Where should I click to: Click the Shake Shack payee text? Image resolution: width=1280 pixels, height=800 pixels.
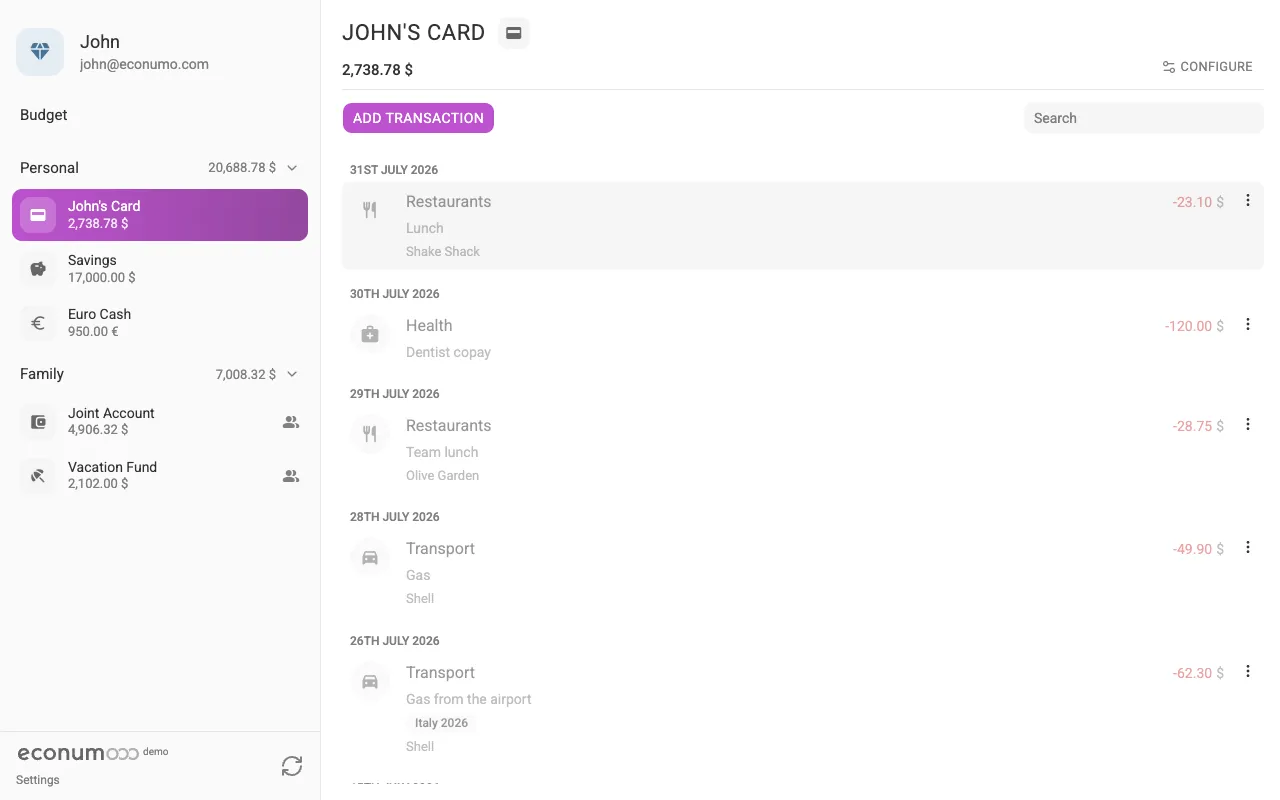(443, 252)
